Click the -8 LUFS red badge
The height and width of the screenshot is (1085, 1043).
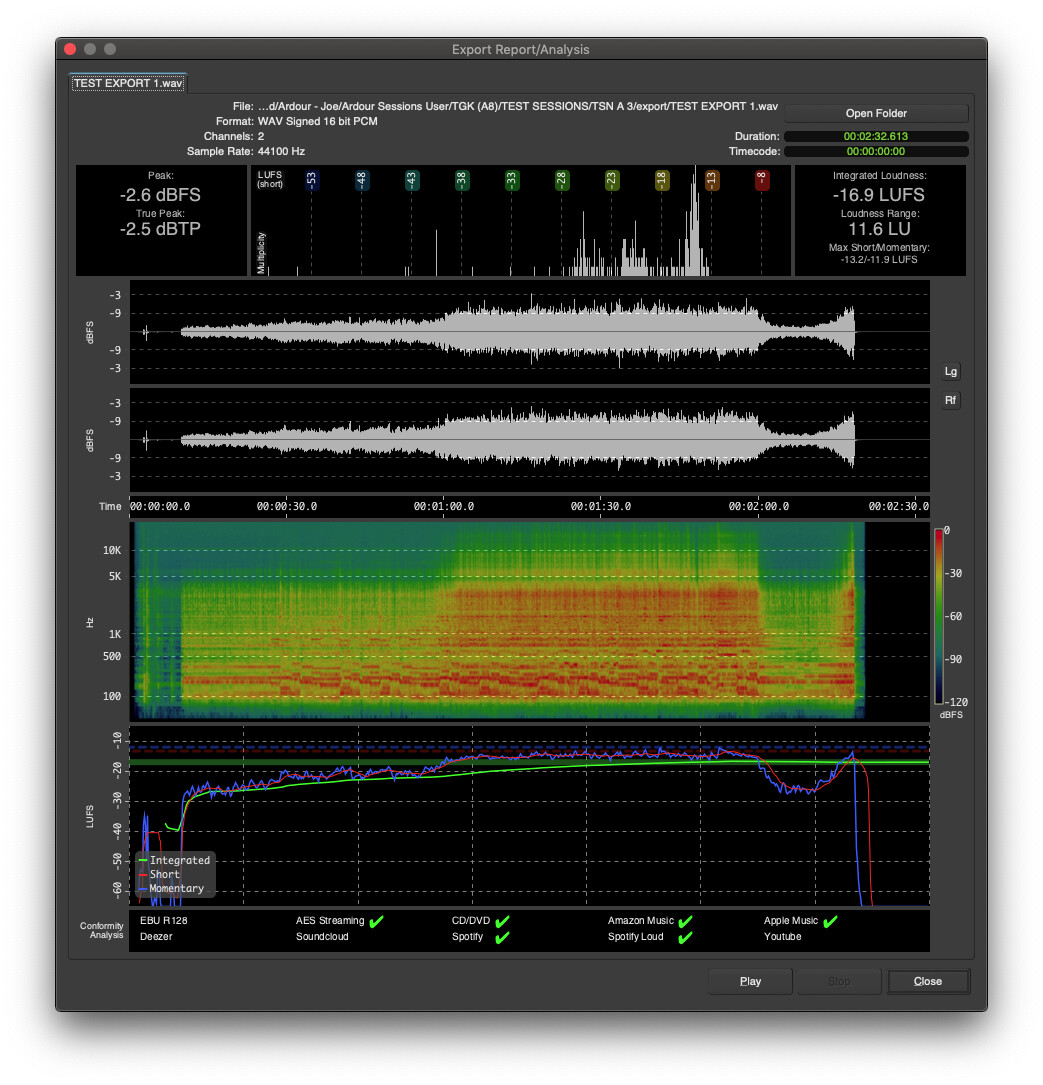click(x=762, y=181)
